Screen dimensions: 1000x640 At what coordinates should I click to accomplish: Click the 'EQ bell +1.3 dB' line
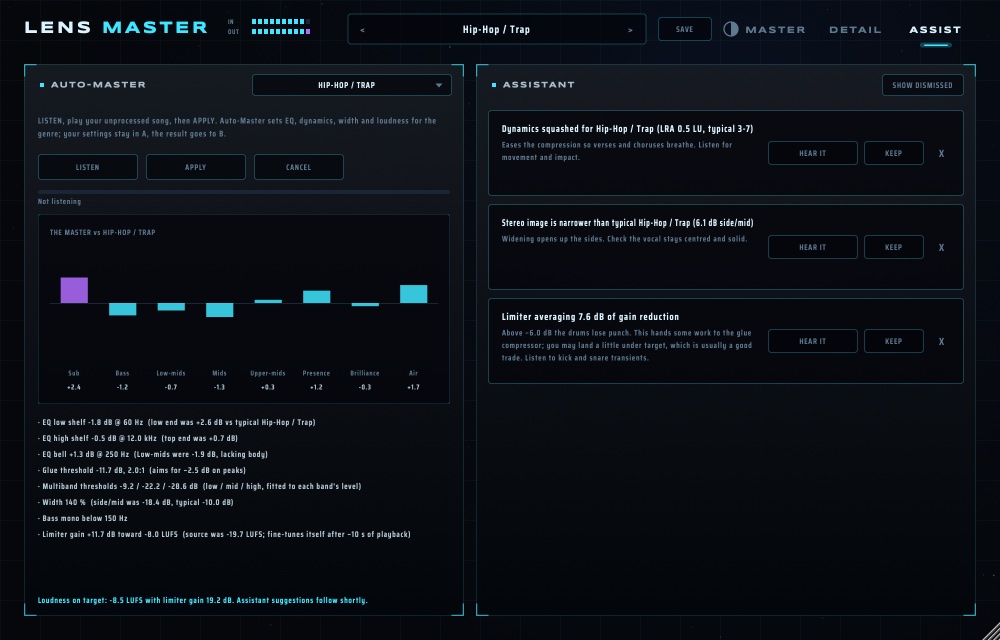point(152,455)
